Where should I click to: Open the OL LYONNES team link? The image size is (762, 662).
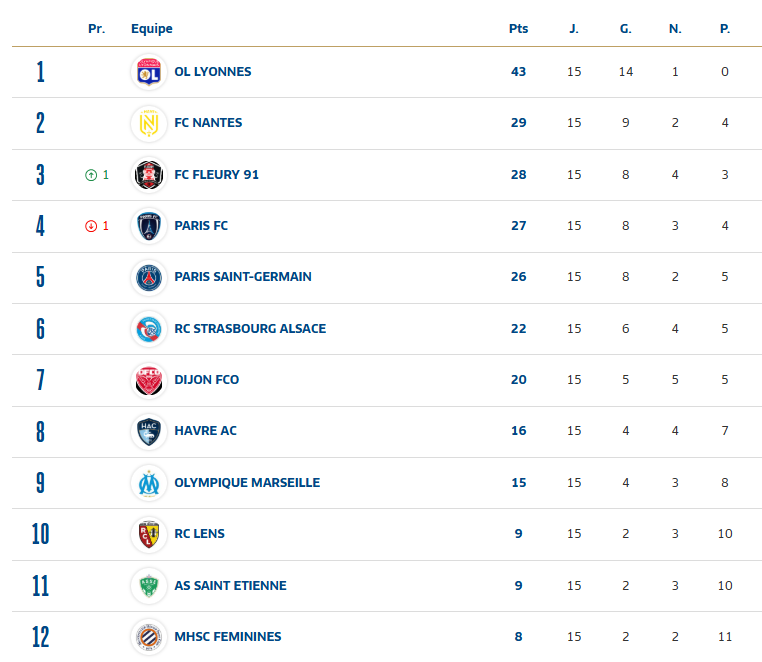(x=212, y=72)
